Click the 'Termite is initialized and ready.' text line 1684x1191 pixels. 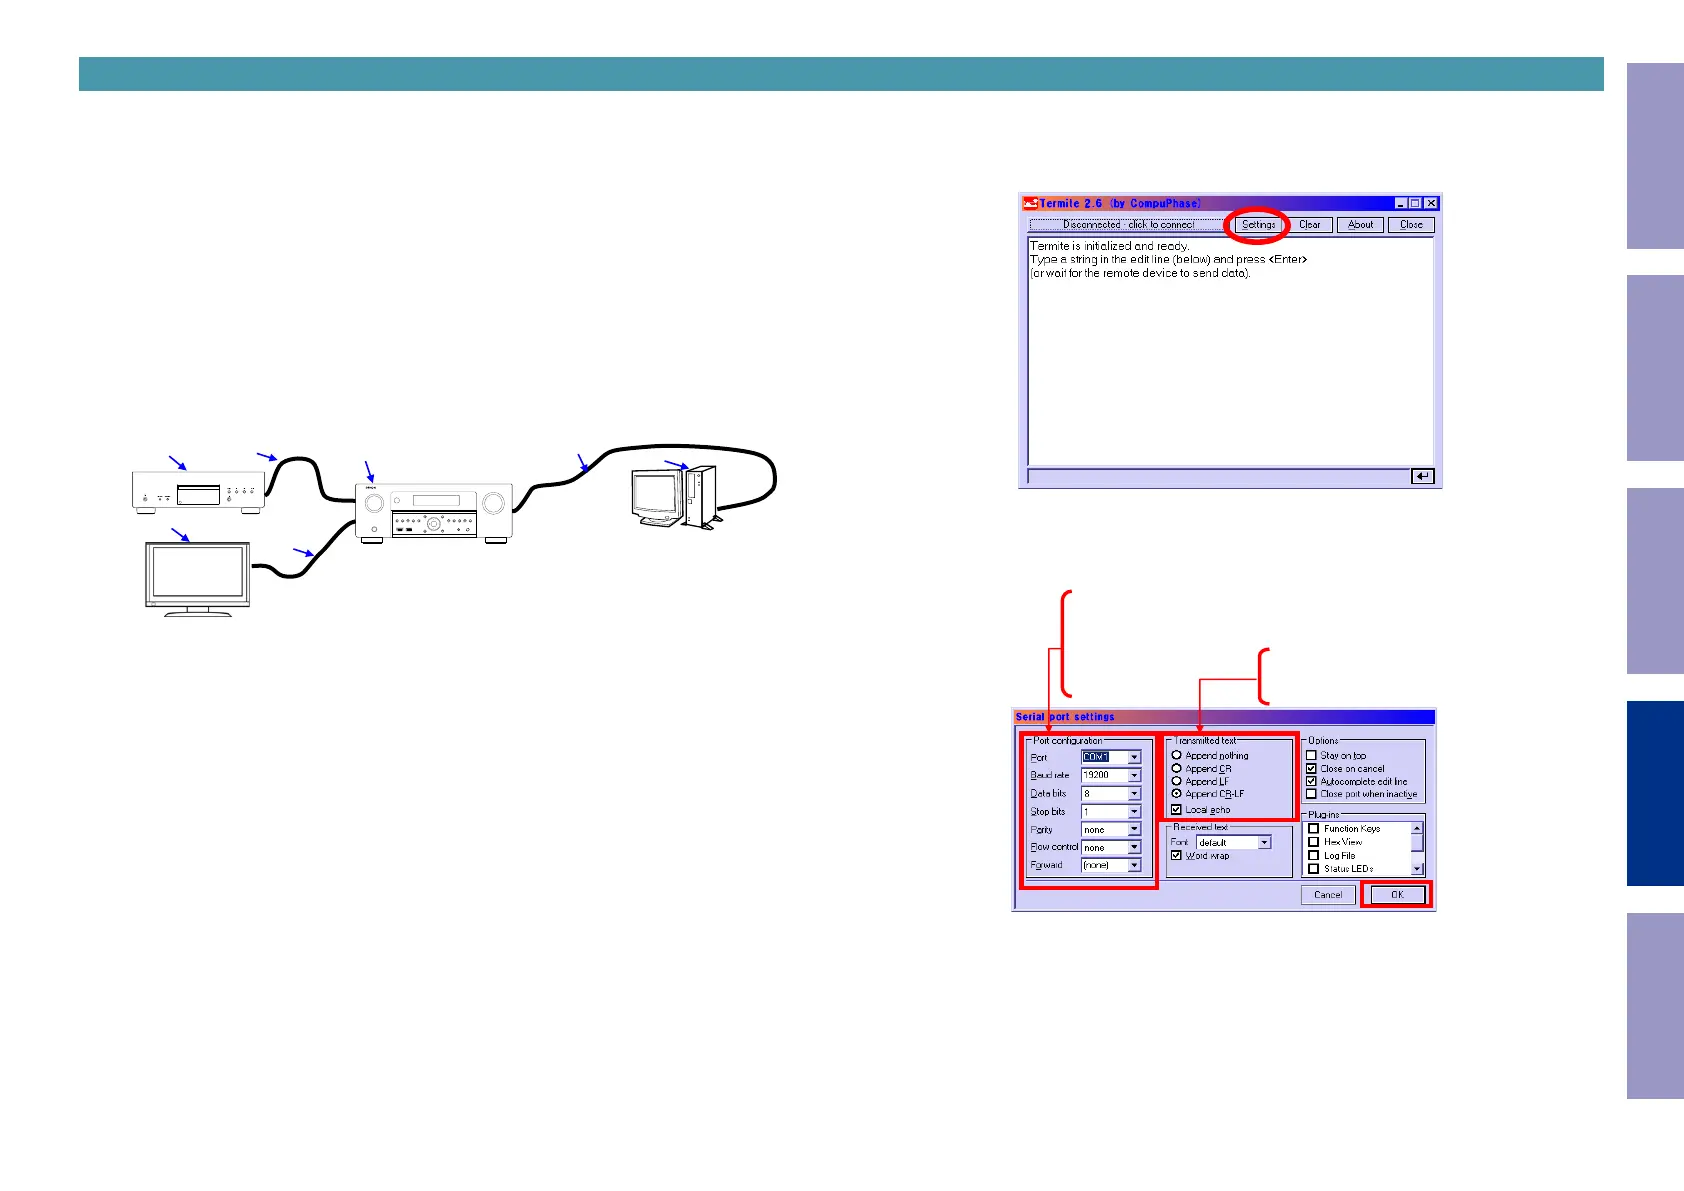[1109, 246]
